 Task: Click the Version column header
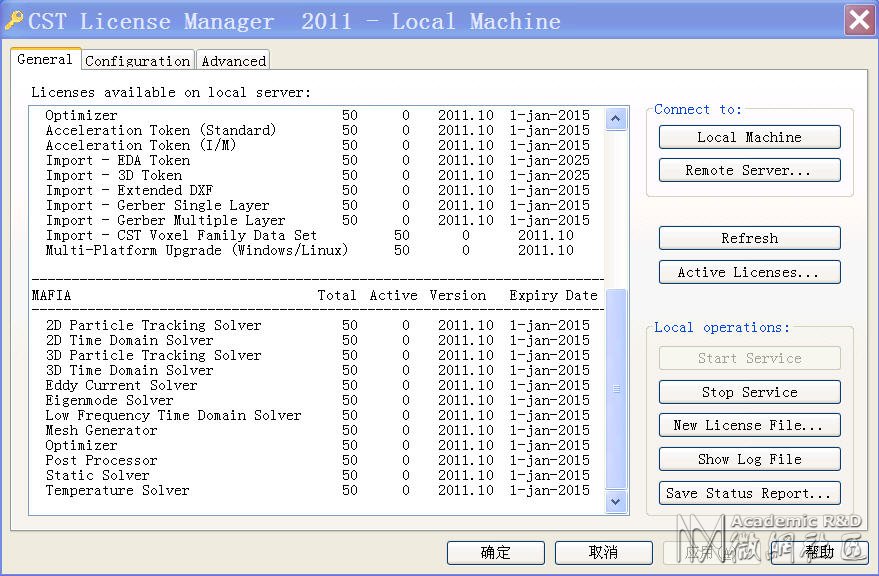(x=458, y=296)
